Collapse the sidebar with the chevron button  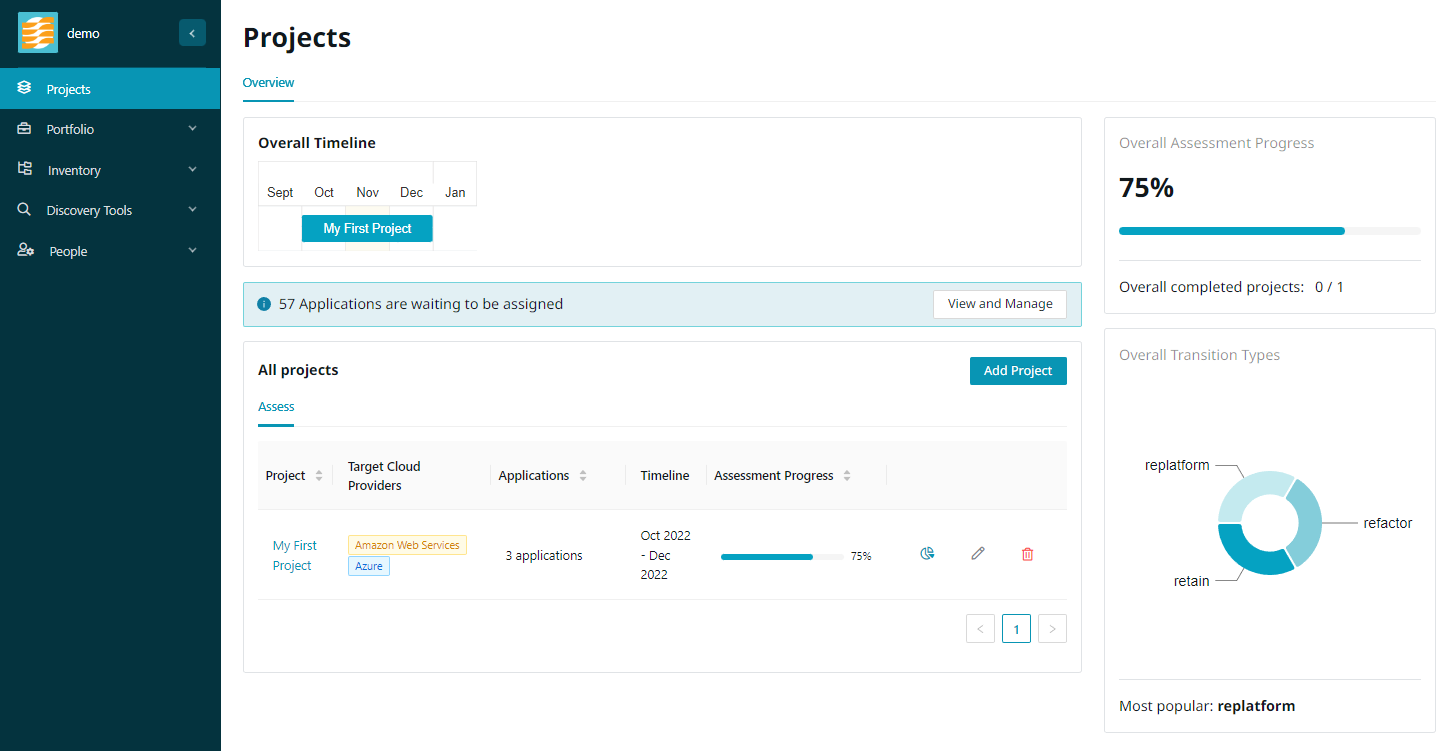192,33
